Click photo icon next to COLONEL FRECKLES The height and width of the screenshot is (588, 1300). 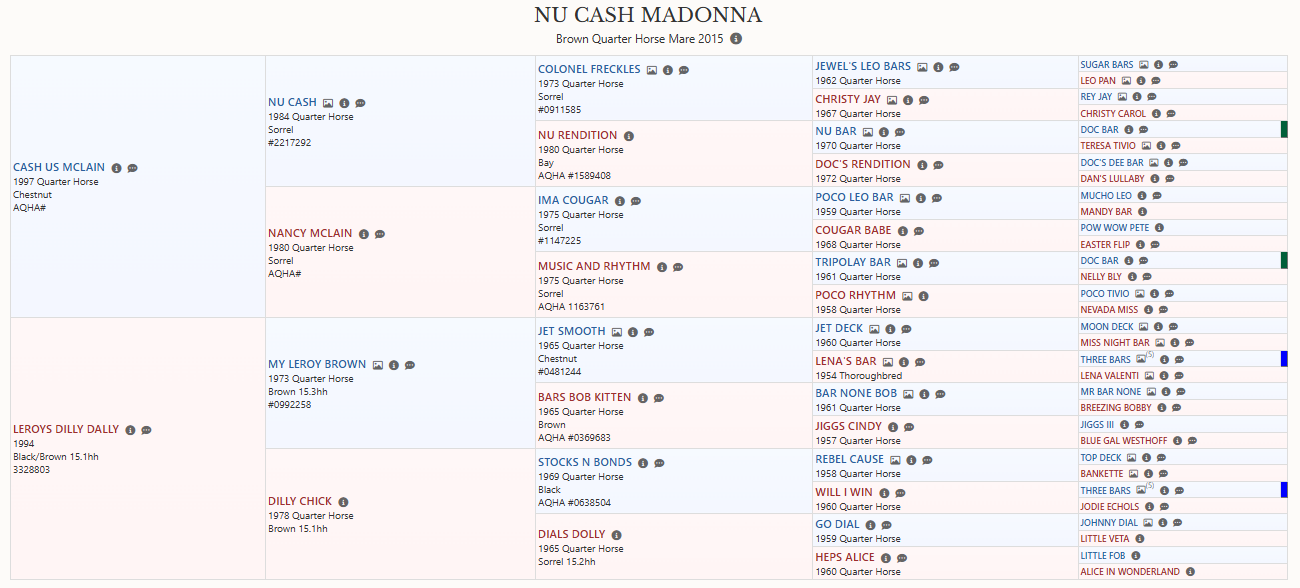[x=652, y=70]
